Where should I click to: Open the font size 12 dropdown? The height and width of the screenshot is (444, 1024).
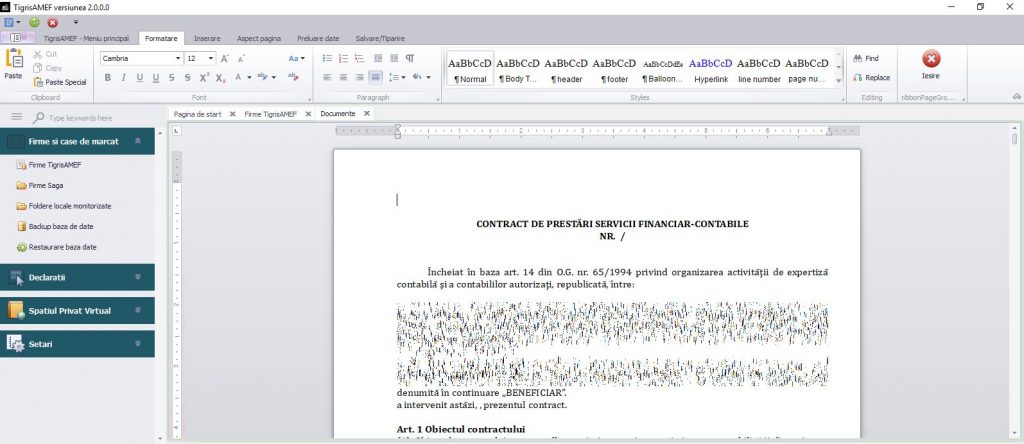(x=211, y=58)
